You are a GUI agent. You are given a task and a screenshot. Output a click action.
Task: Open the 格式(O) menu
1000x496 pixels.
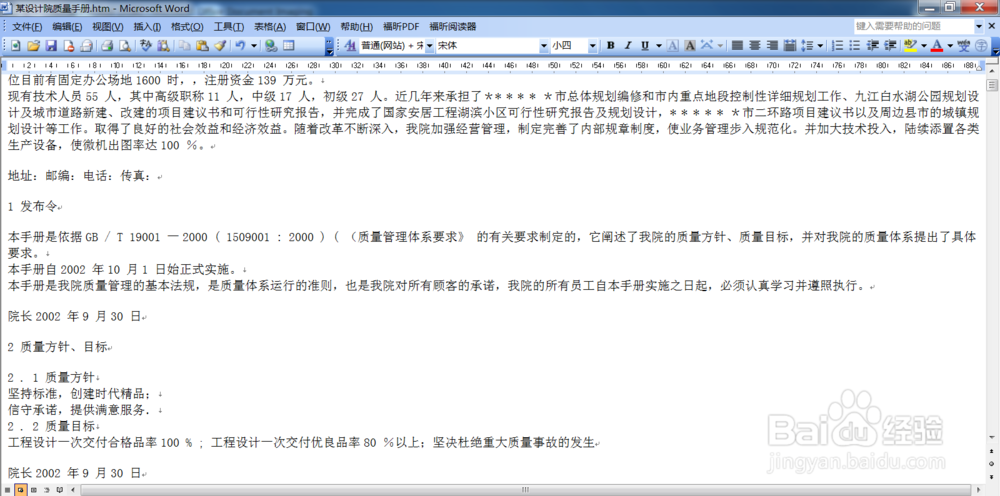coord(187,27)
